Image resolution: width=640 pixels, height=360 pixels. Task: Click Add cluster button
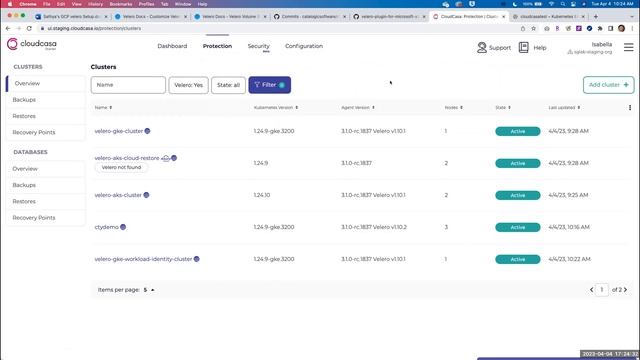coord(609,85)
